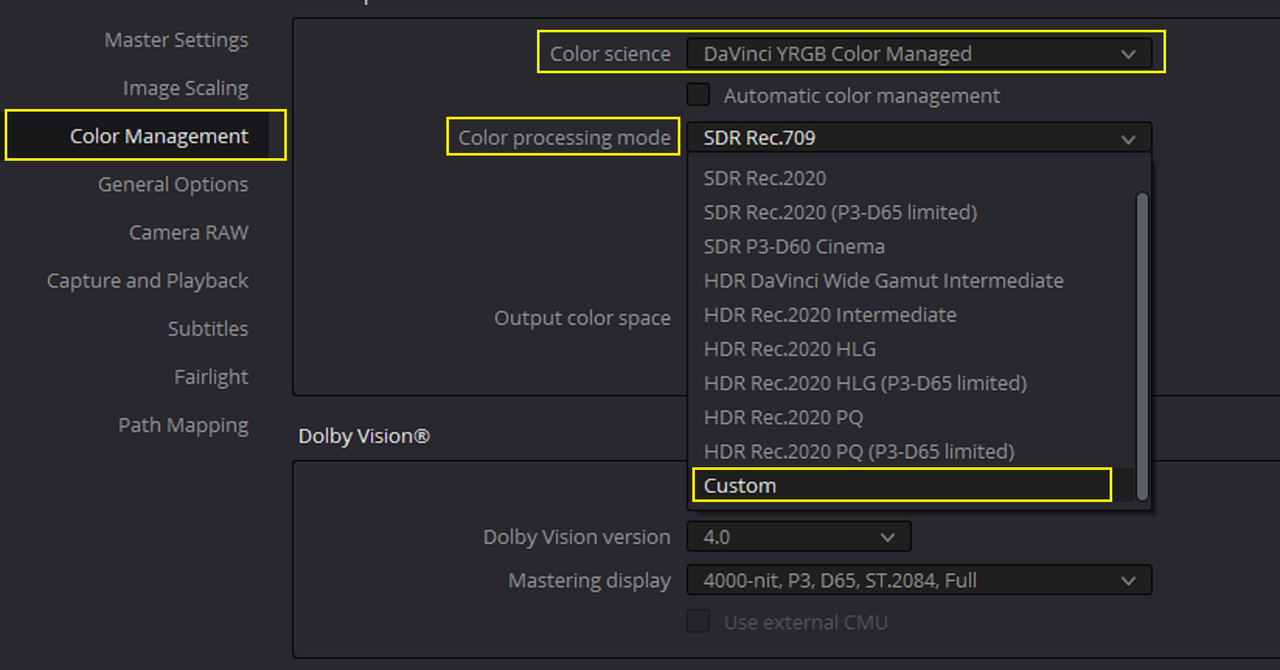
Task: Open Path Mapping settings
Action: 183,425
